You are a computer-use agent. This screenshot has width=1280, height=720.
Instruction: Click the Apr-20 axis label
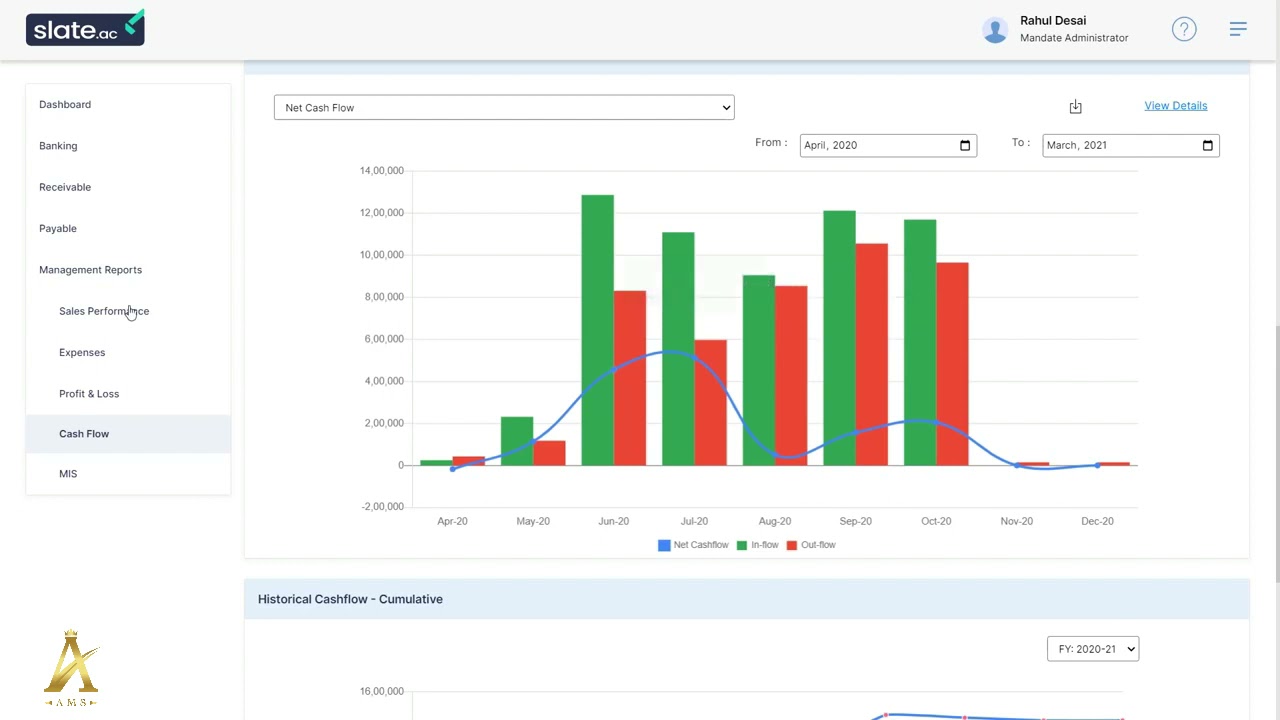(x=452, y=521)
